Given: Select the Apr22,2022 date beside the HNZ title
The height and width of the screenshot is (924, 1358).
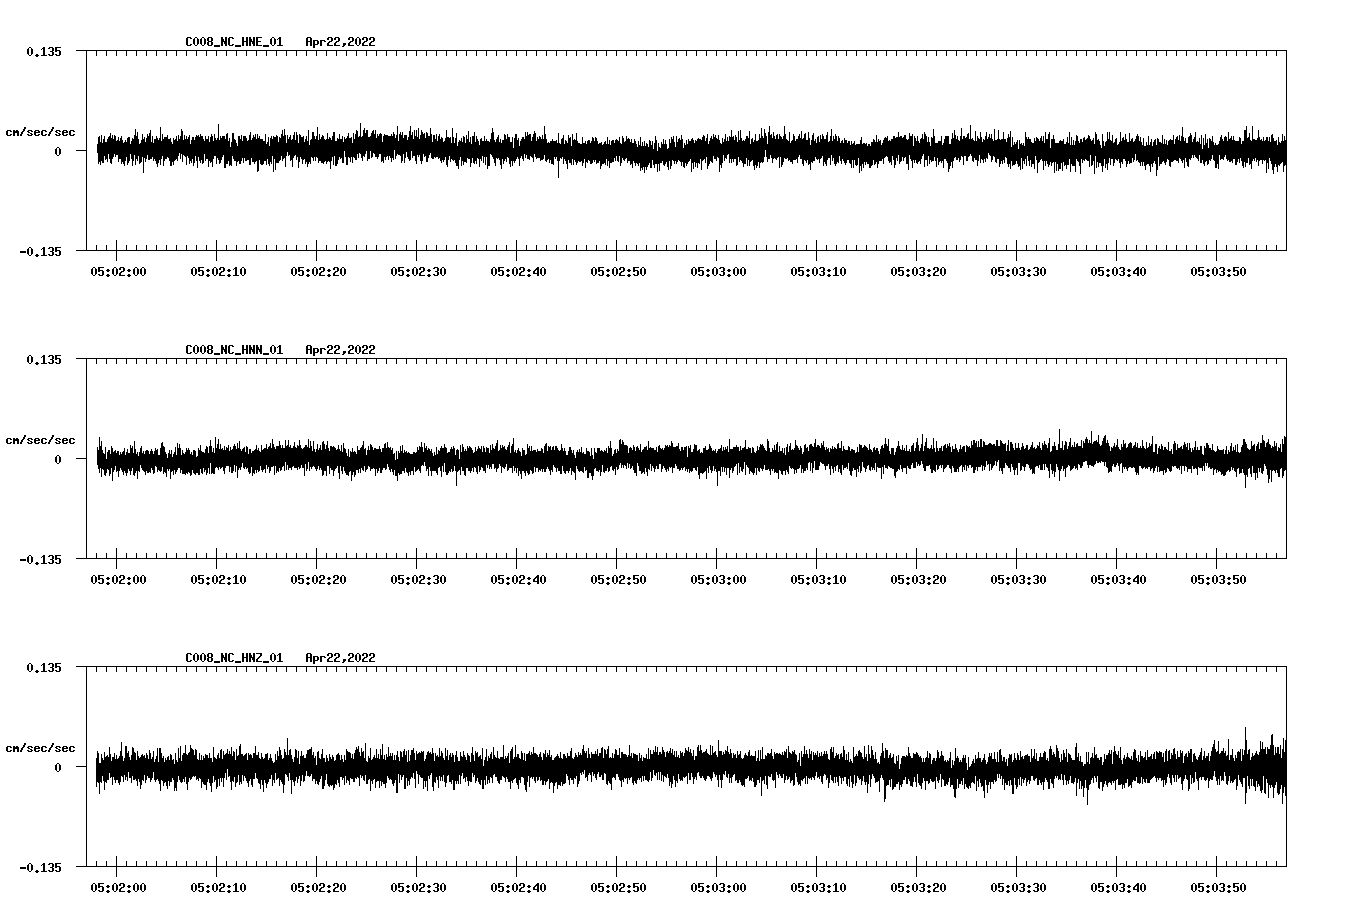Looking at the screenshot, I should coord(341,658).
